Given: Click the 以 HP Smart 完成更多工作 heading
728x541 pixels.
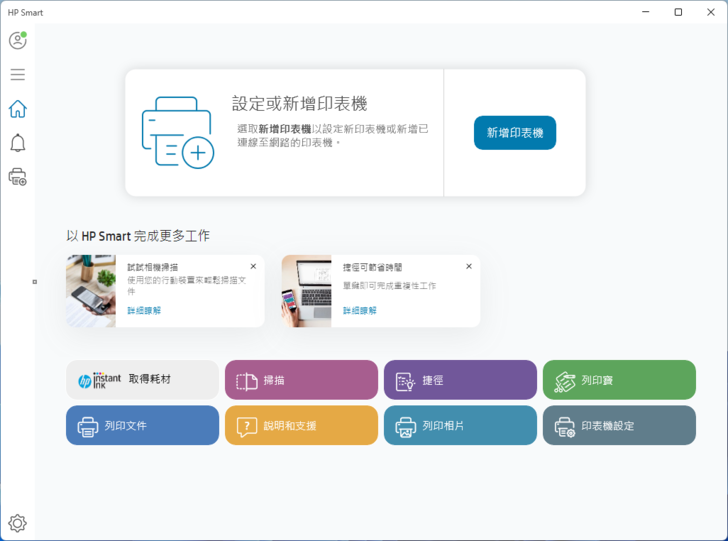Looking at the screenshot, I should click(x=138, y=236).
